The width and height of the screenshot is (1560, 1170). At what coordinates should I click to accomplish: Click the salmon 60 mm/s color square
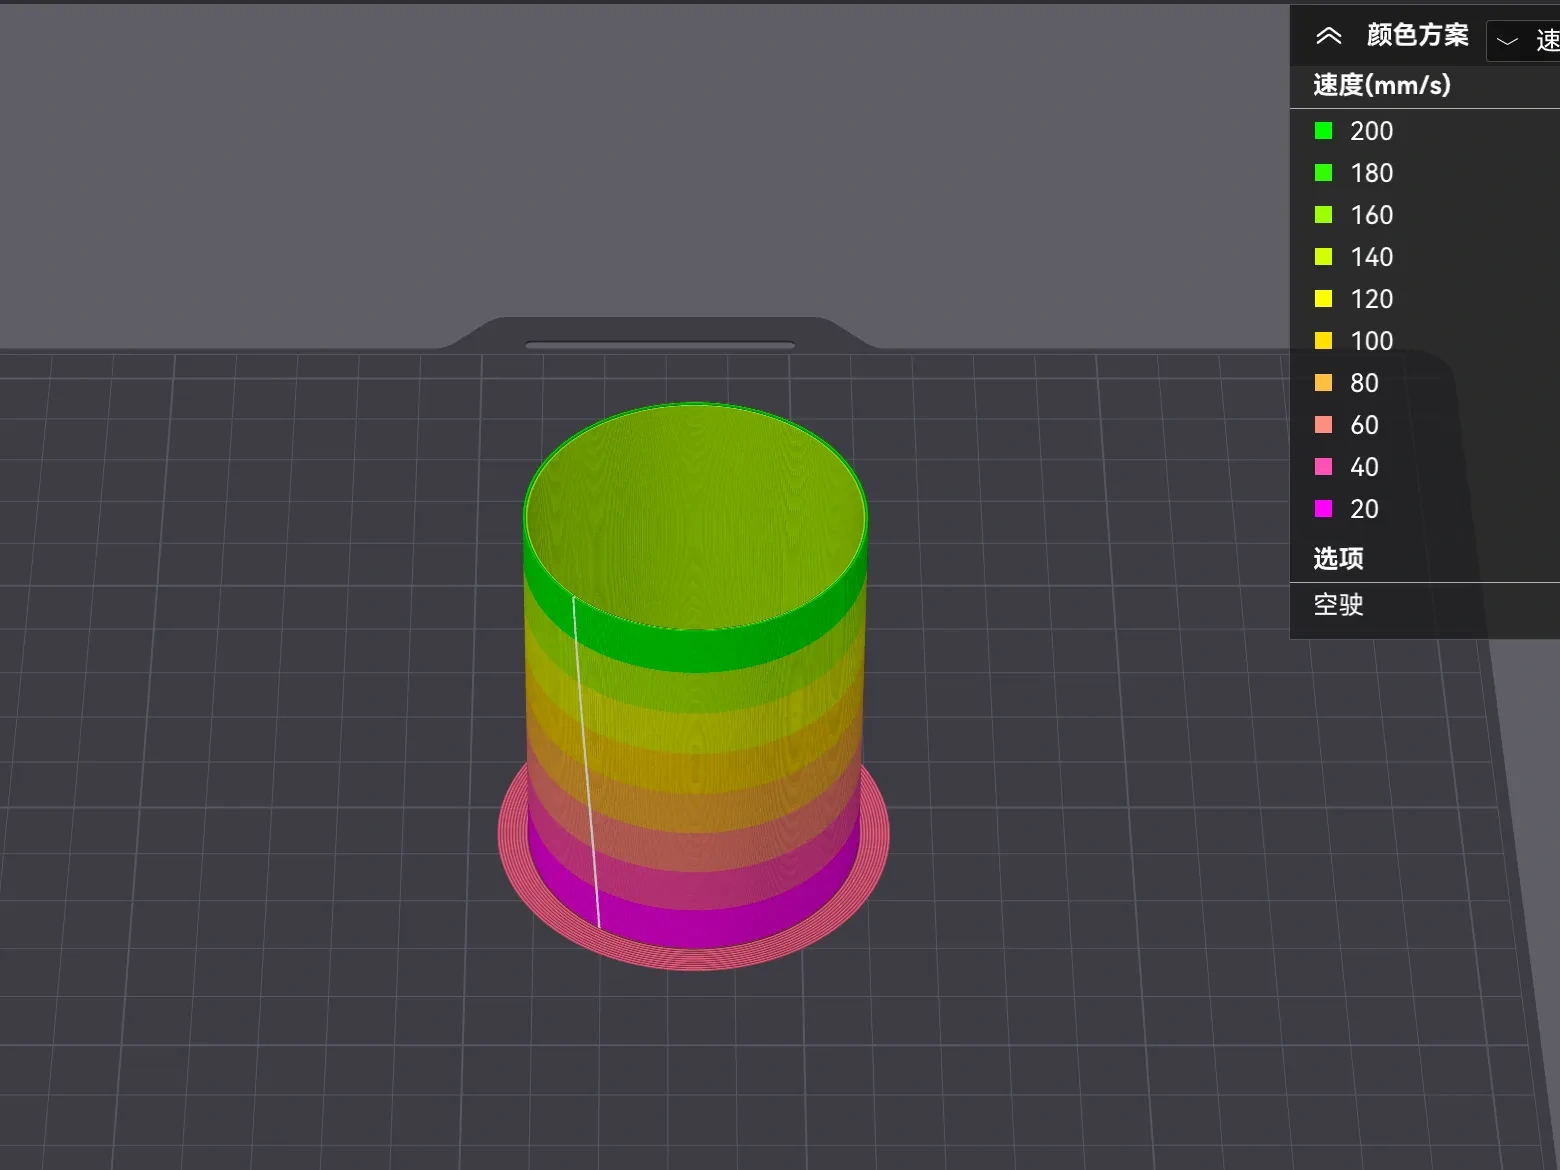coord(1325,424)
